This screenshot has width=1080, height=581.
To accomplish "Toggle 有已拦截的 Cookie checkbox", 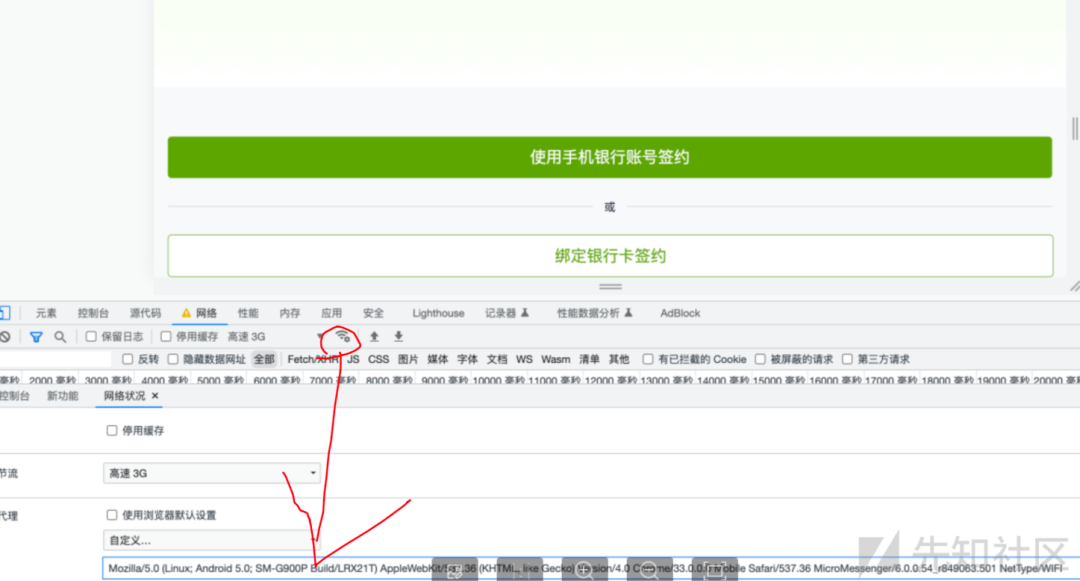I will 647,359.
